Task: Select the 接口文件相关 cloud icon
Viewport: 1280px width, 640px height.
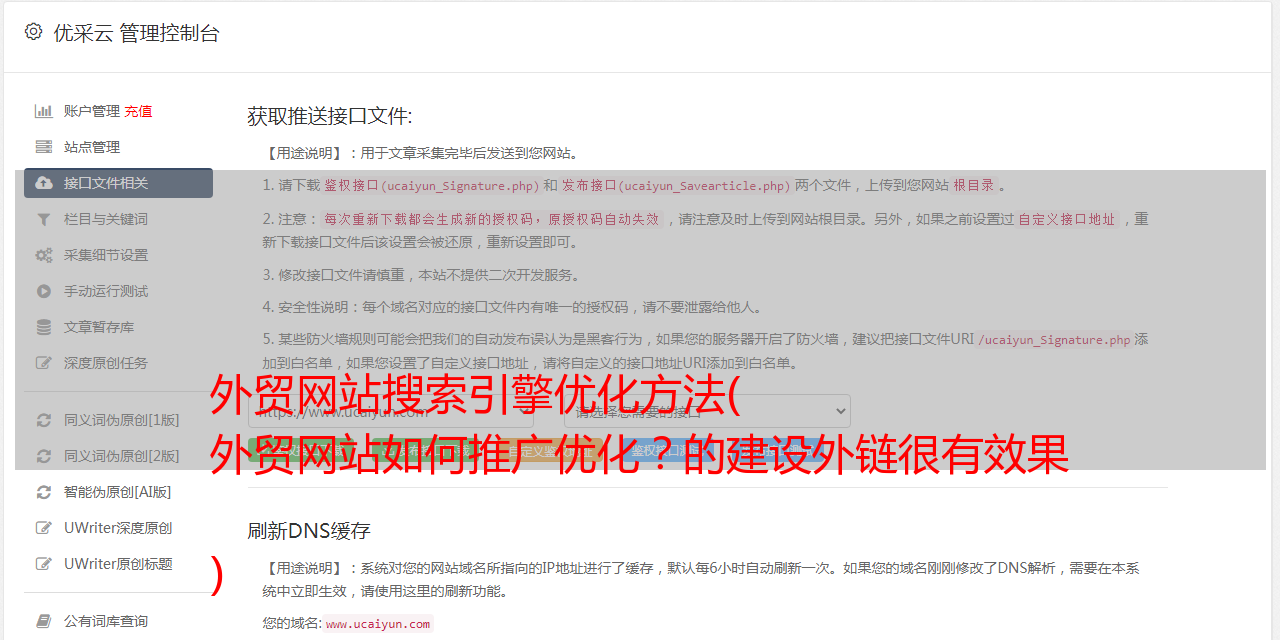Action: pos(44,183)
